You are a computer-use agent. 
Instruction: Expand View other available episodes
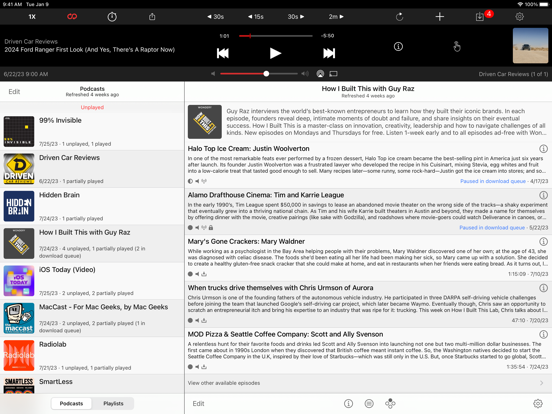pyautogui.click(x=368, y=383)
